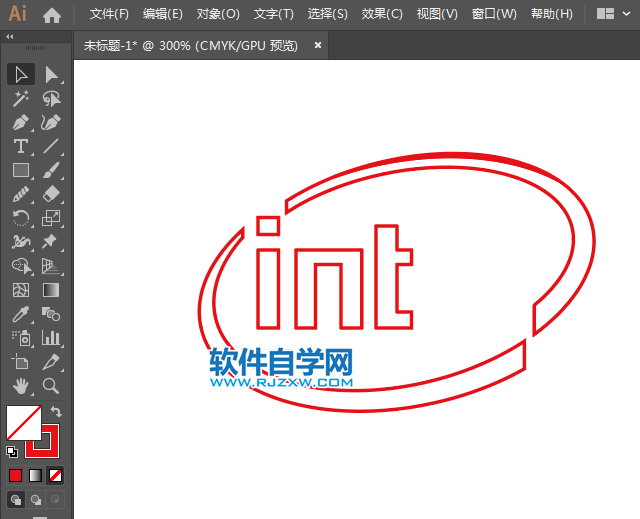This screenshot has width=640, height=519.
Task: Select the Gradient tool
Action: click(51, 290)
